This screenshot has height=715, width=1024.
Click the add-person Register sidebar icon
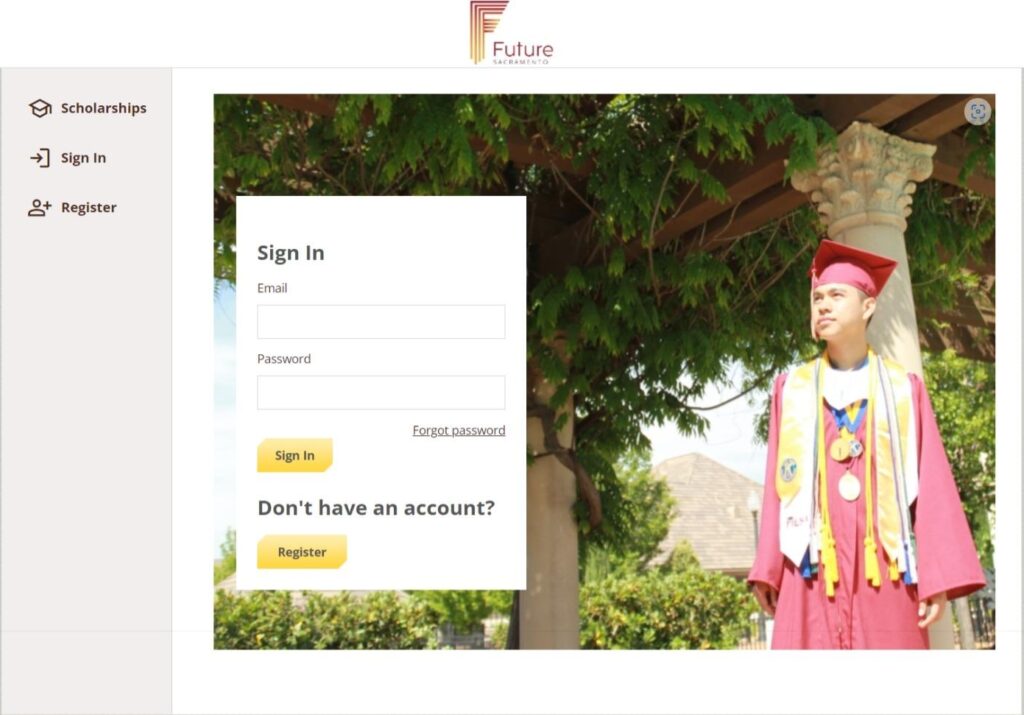(x=40, y=208)
